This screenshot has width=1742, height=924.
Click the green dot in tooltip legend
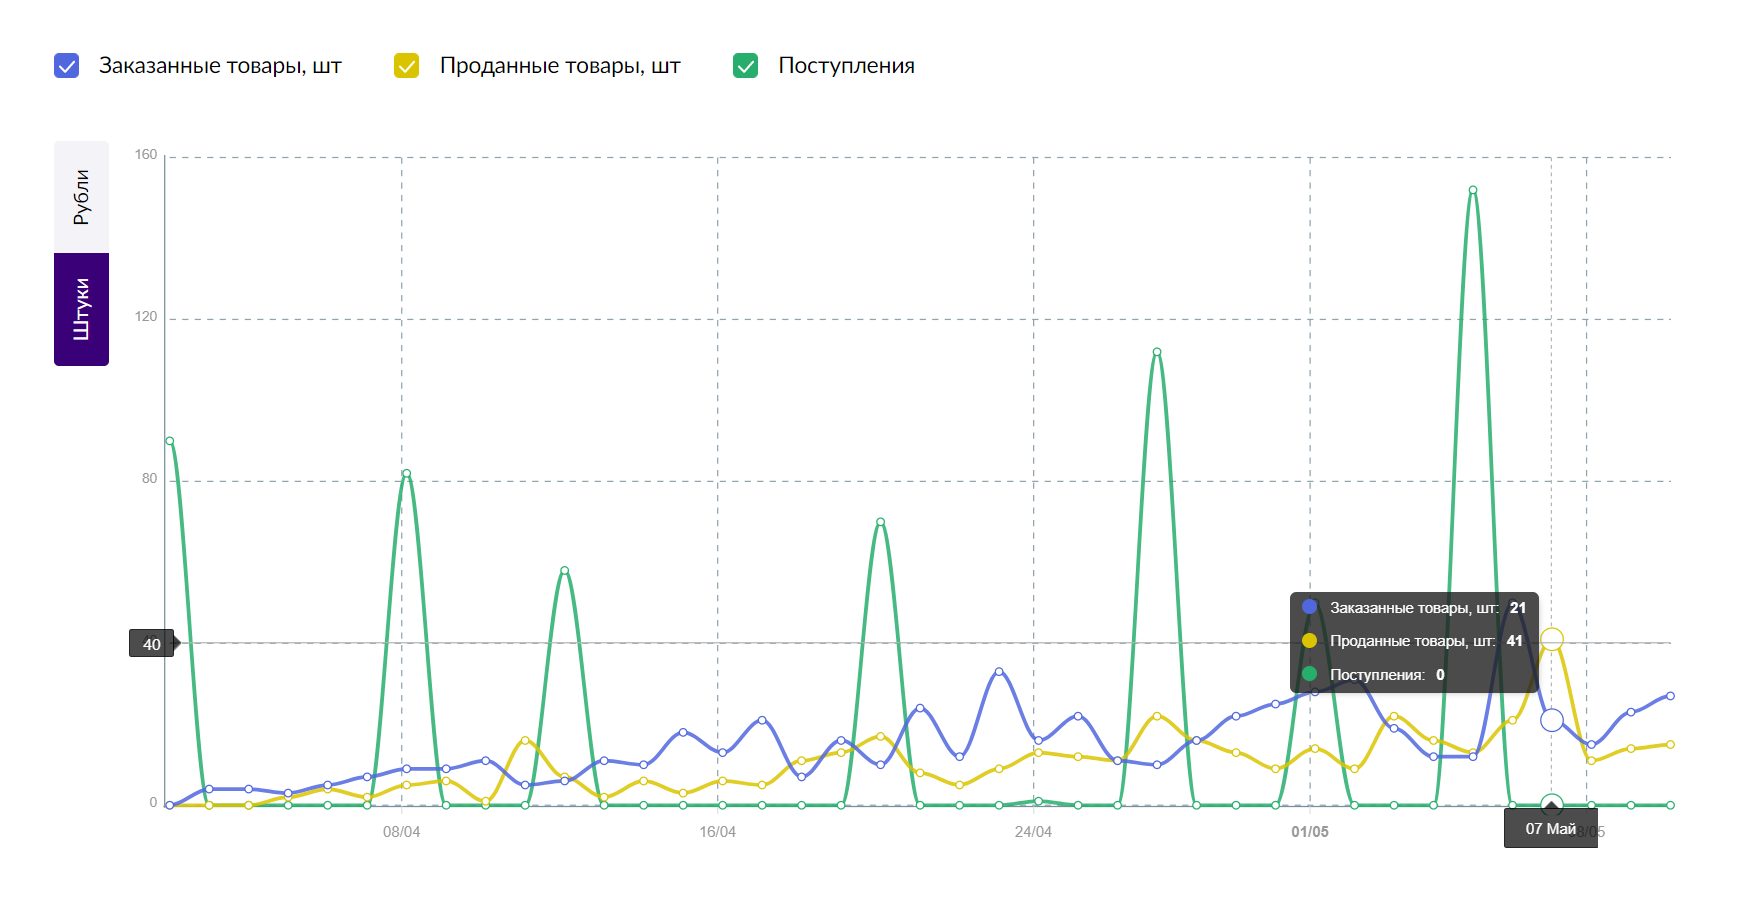point(1310,674)
